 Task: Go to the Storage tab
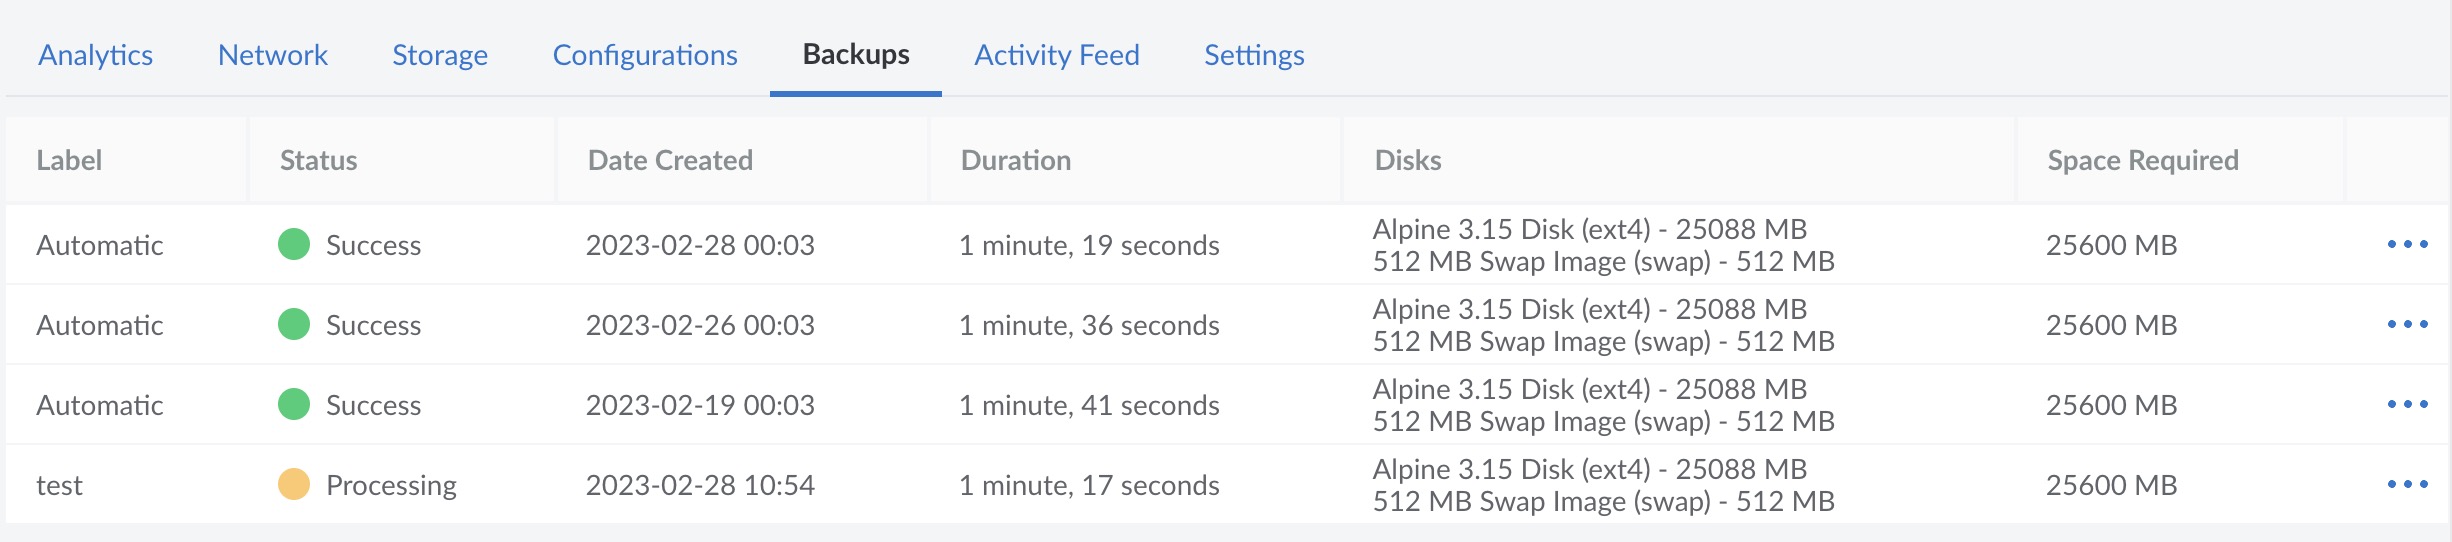pyautogui.click(x=440, y=55)
